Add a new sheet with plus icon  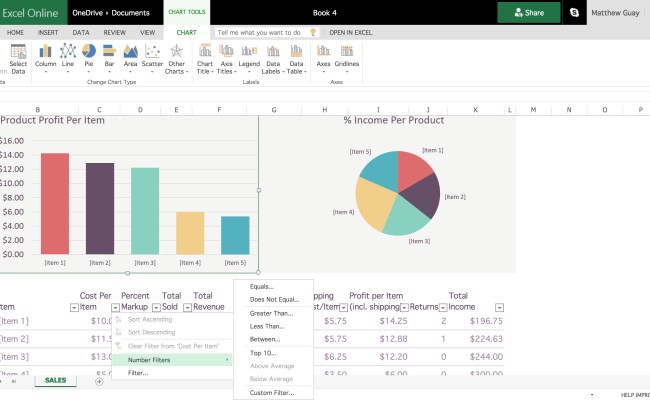pos(99,381)
